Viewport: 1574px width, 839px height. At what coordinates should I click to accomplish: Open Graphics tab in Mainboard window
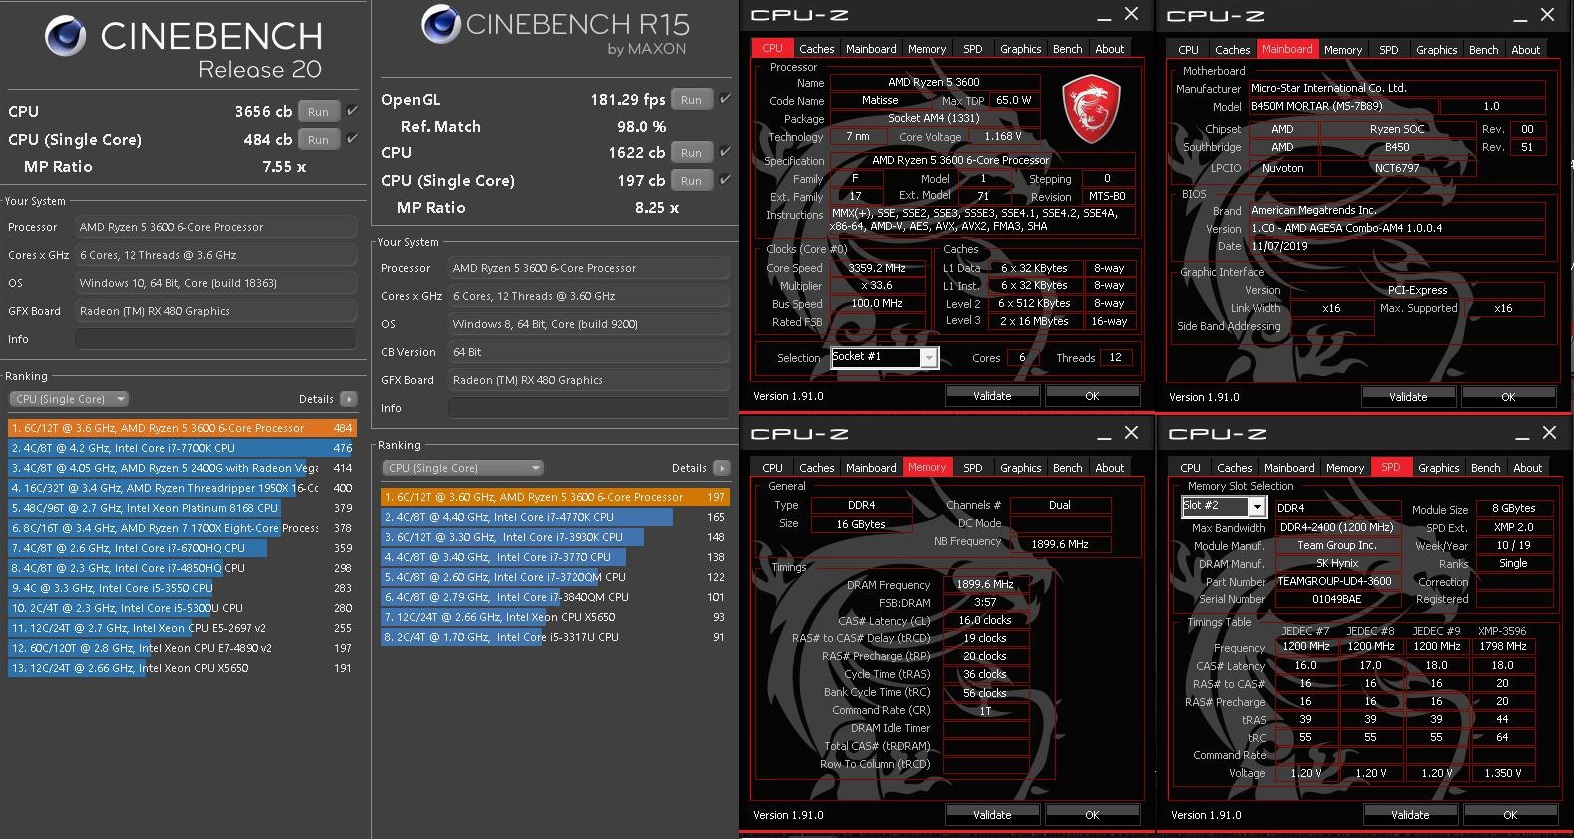1436,50
